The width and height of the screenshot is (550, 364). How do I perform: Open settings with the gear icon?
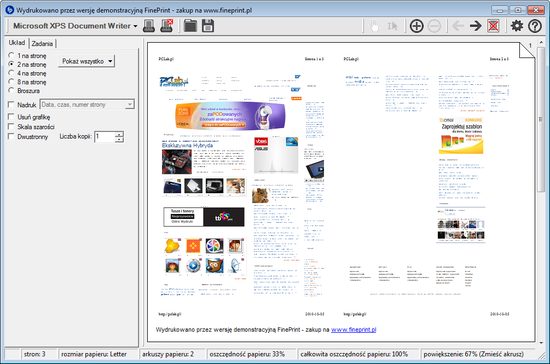click(517, 26)
